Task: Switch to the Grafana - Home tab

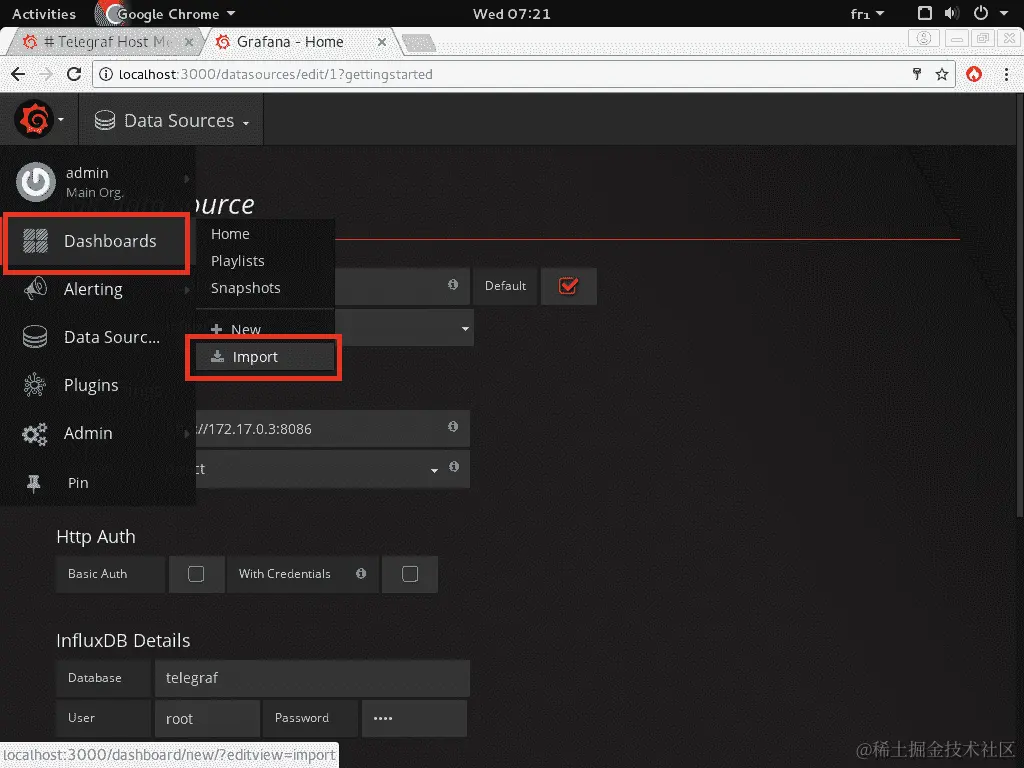Action: [x=291, y=42]
